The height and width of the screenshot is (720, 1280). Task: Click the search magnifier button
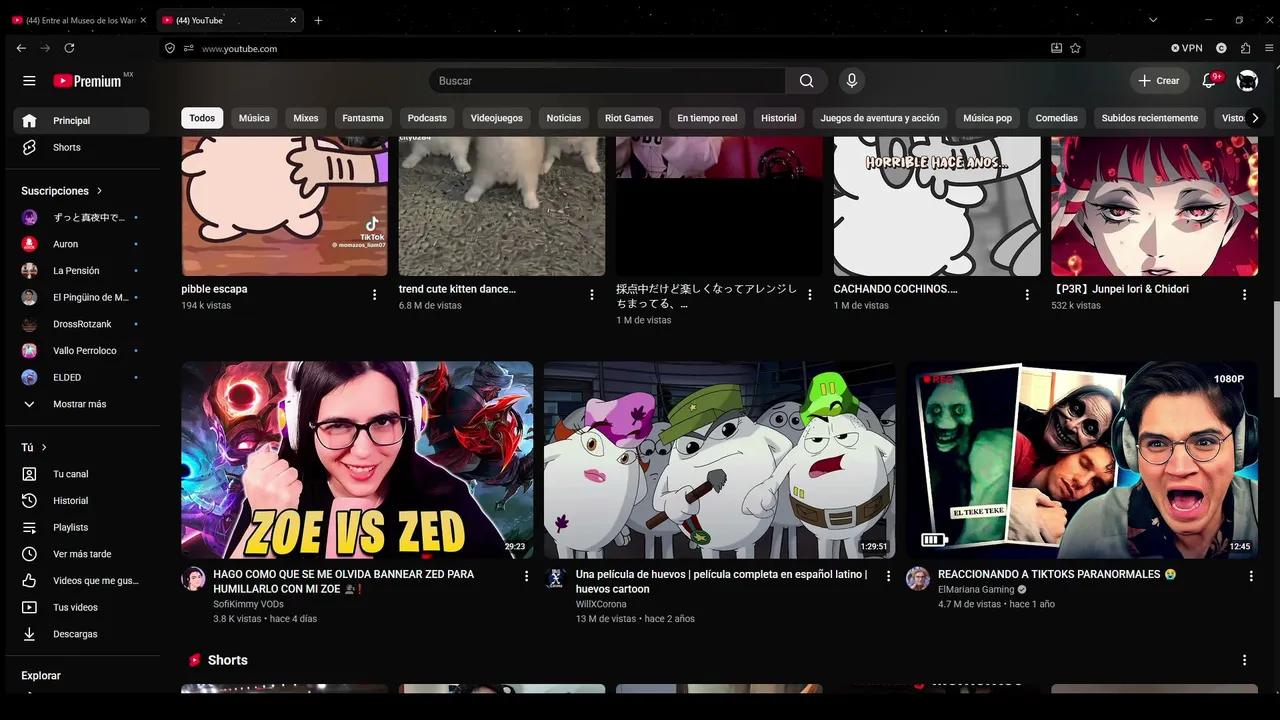click(x=806, y=81)
